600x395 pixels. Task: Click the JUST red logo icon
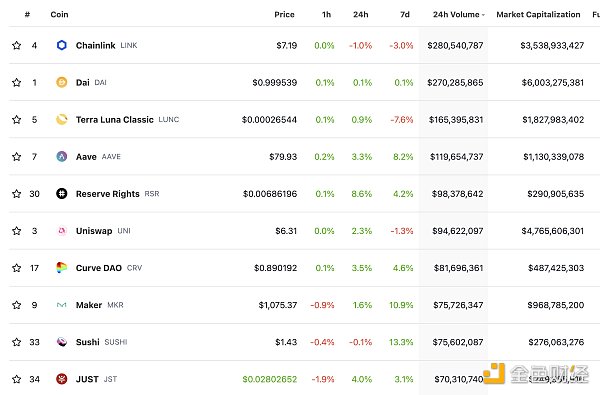(62, 379)
